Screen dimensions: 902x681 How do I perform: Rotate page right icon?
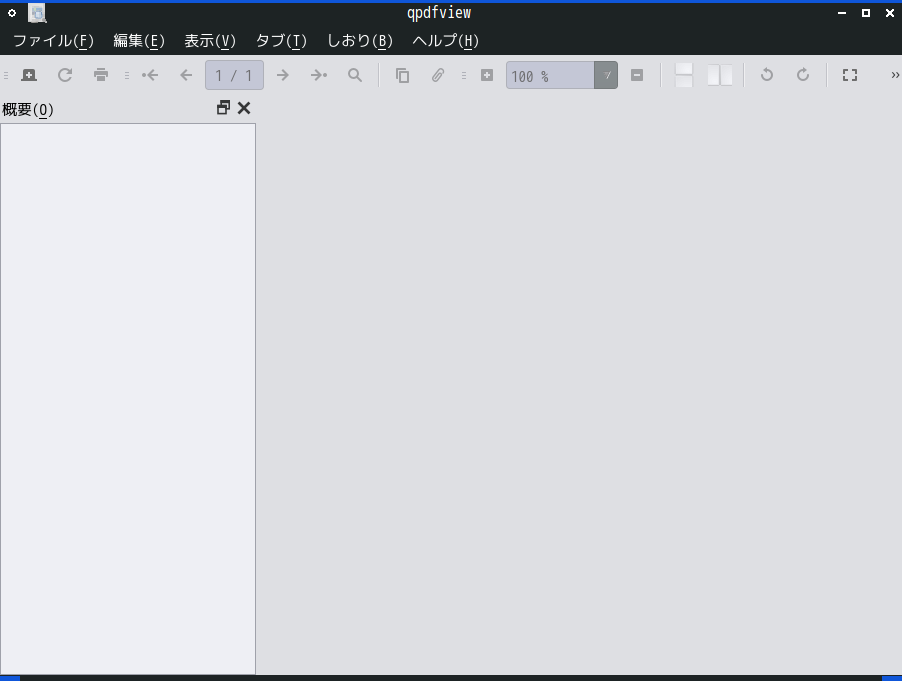pos(802,75)
